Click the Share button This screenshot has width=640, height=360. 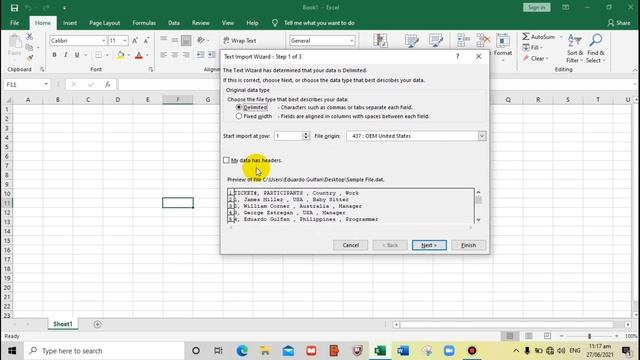point(619,23)
